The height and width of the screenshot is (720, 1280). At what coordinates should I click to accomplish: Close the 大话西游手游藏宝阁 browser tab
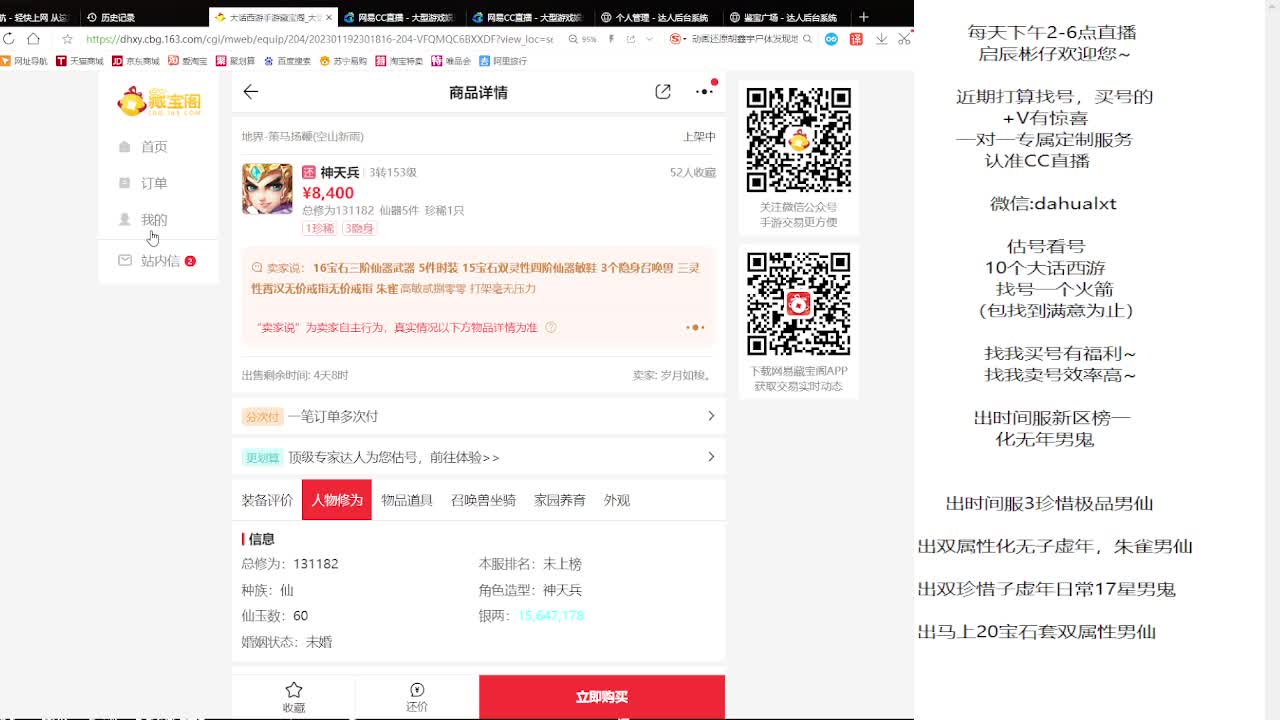pyautogui.click(x=330, y=17)
